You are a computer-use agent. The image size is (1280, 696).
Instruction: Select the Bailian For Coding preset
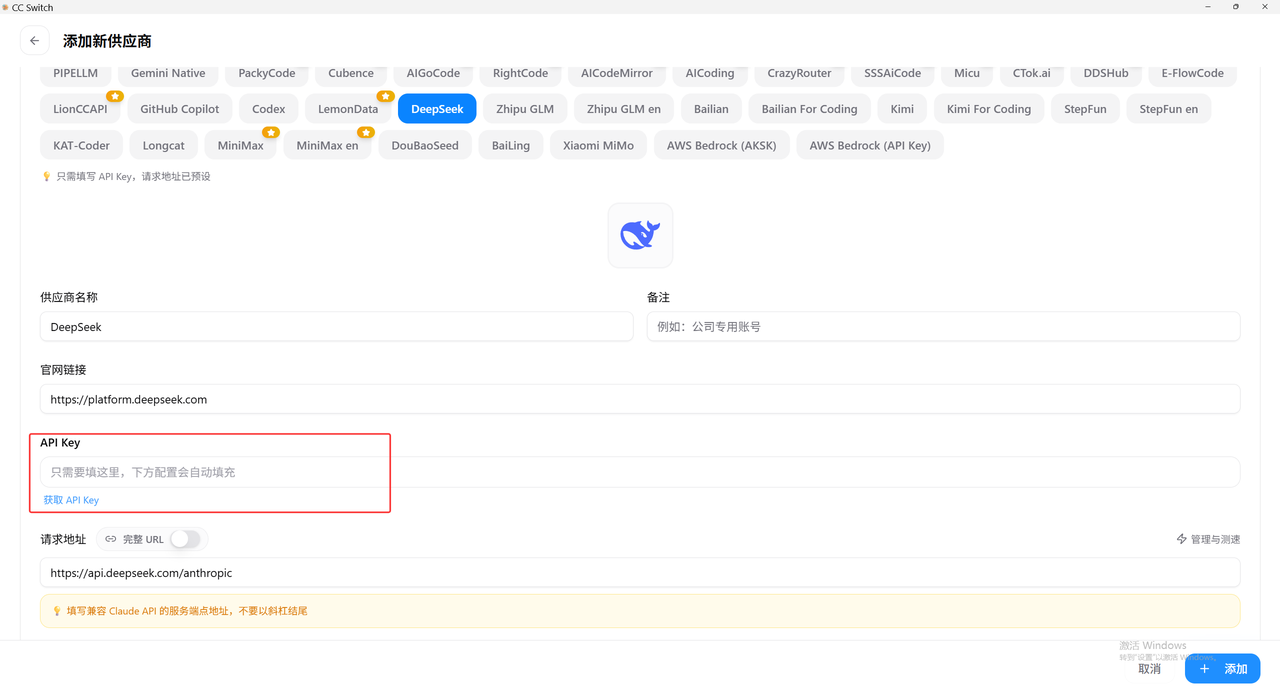[x=809, y=109]
